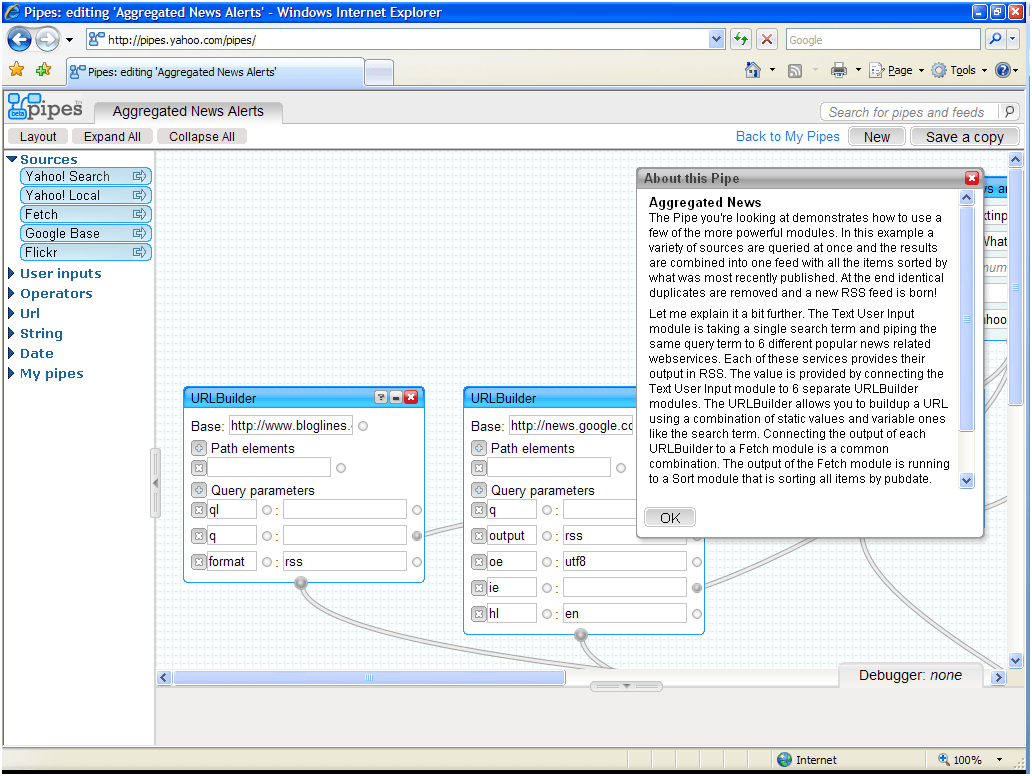This screenshot has height=776, width=1032.
Task: Expand the Date section
Action: 11,353
